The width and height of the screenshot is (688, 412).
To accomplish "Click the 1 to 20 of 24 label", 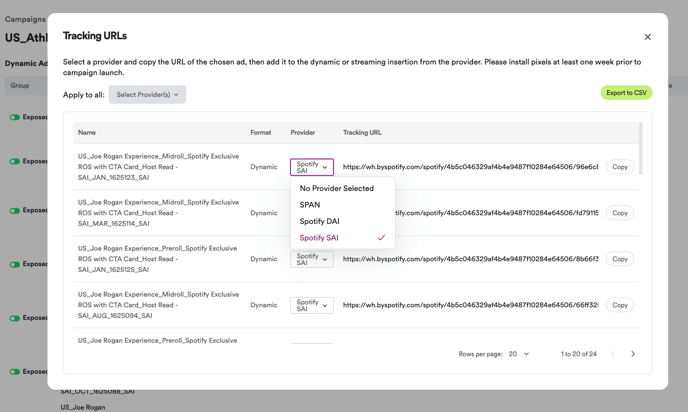I will point(578,354).
